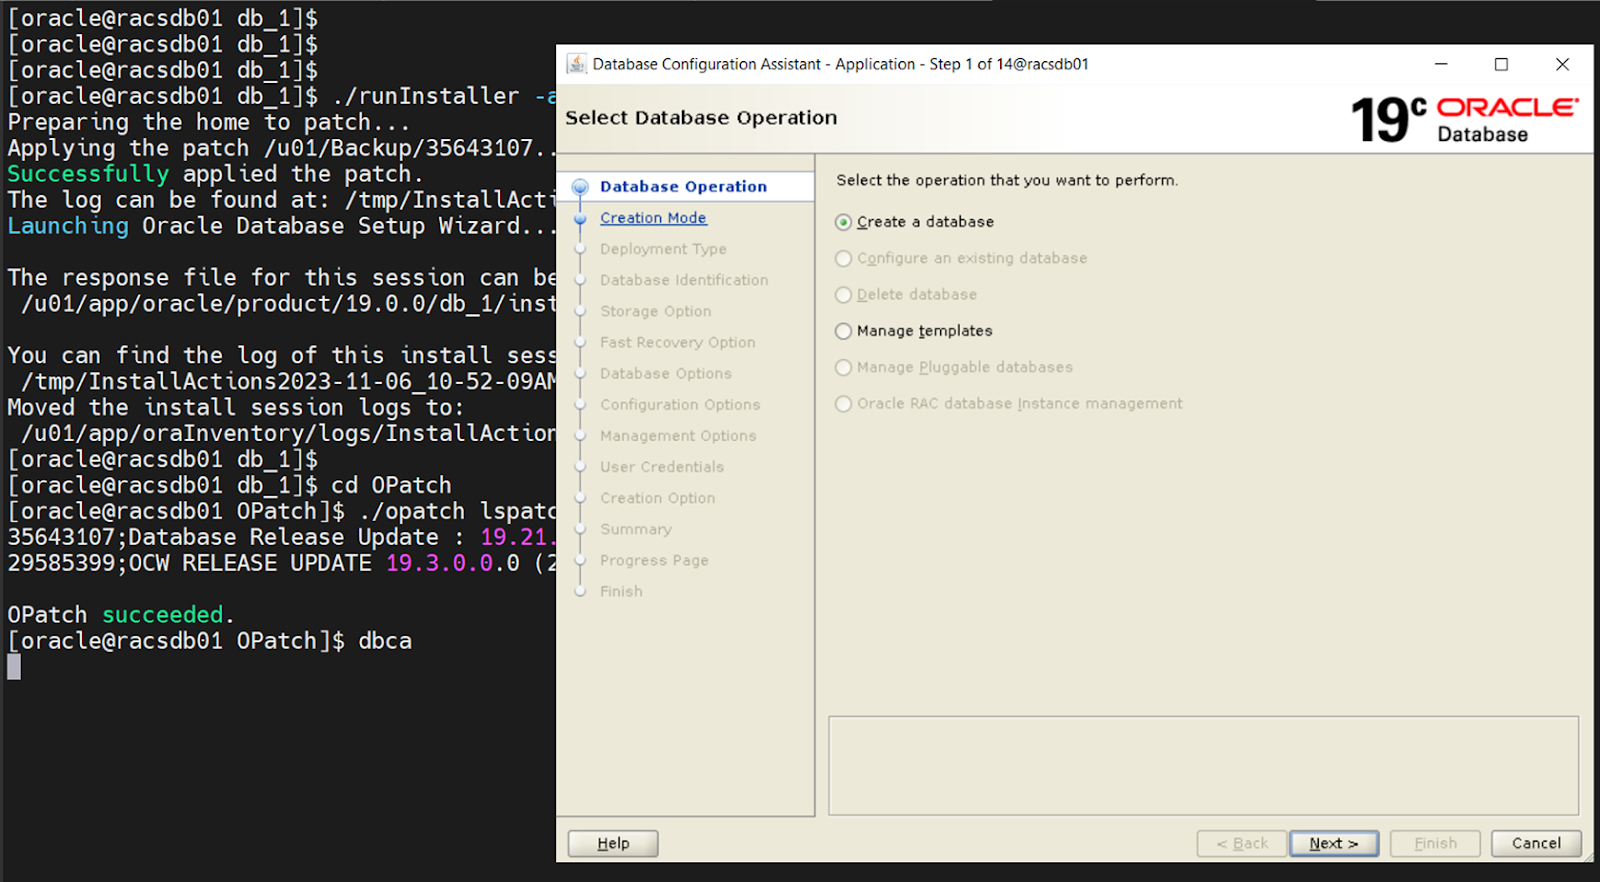Click the Oracle 19c Database logo

point(1464,120)
